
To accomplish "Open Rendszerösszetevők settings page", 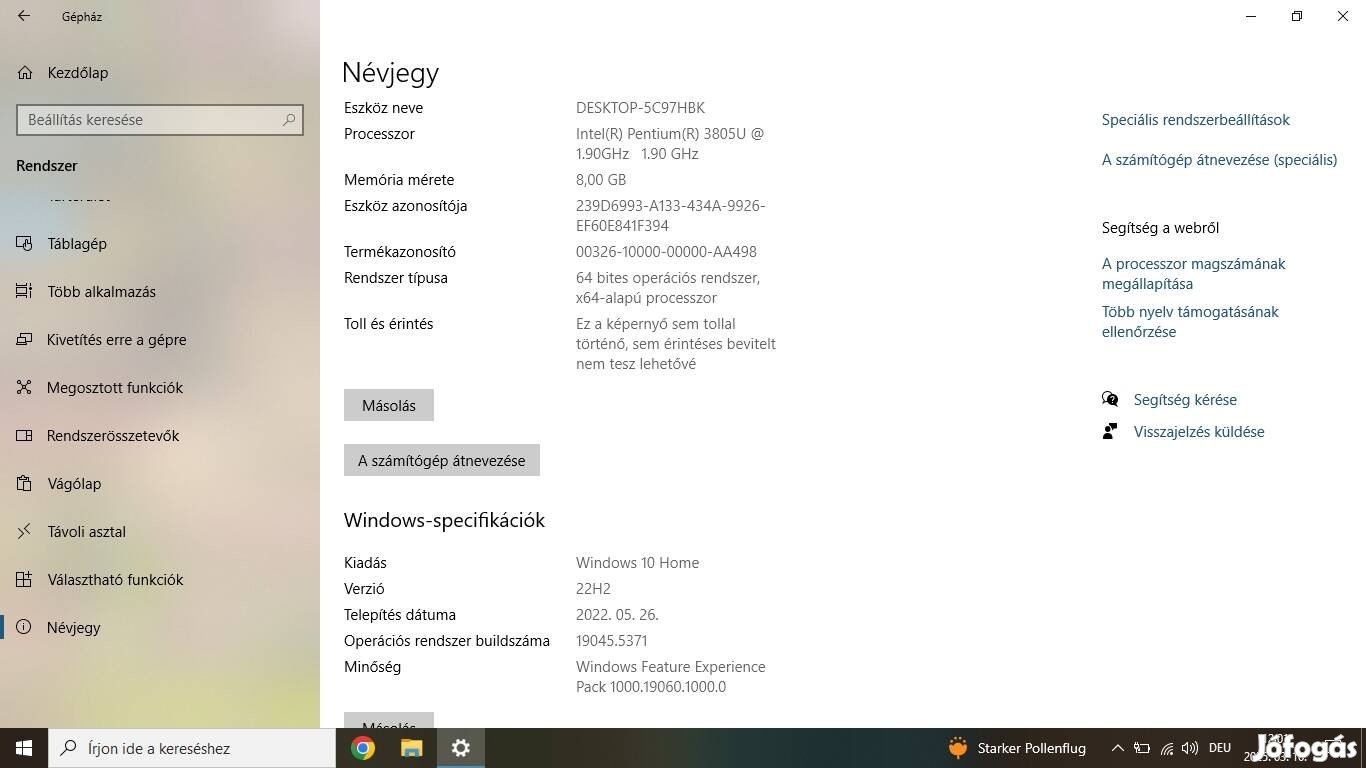I will coord(160,435).
